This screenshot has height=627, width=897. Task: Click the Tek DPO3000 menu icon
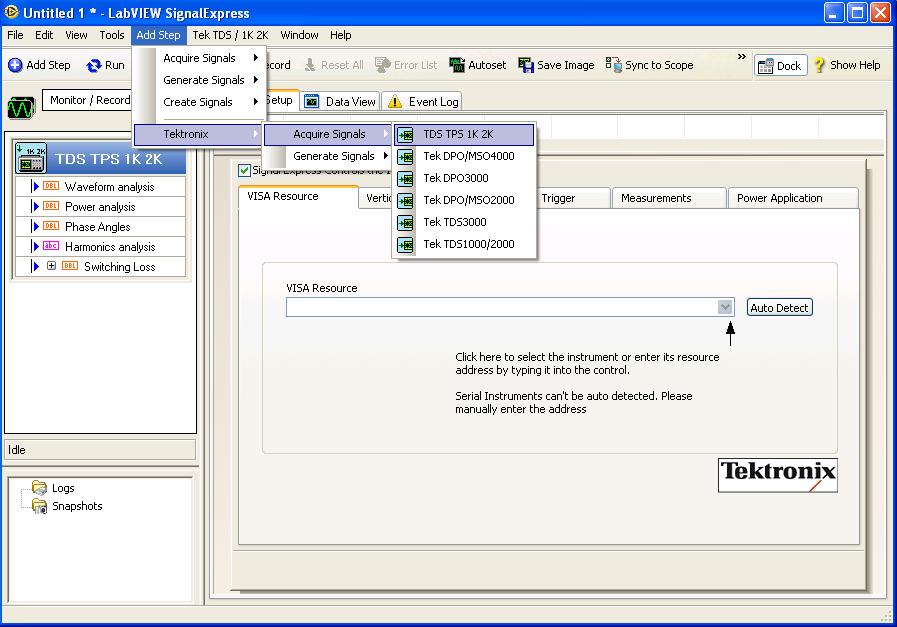point(405,179)
